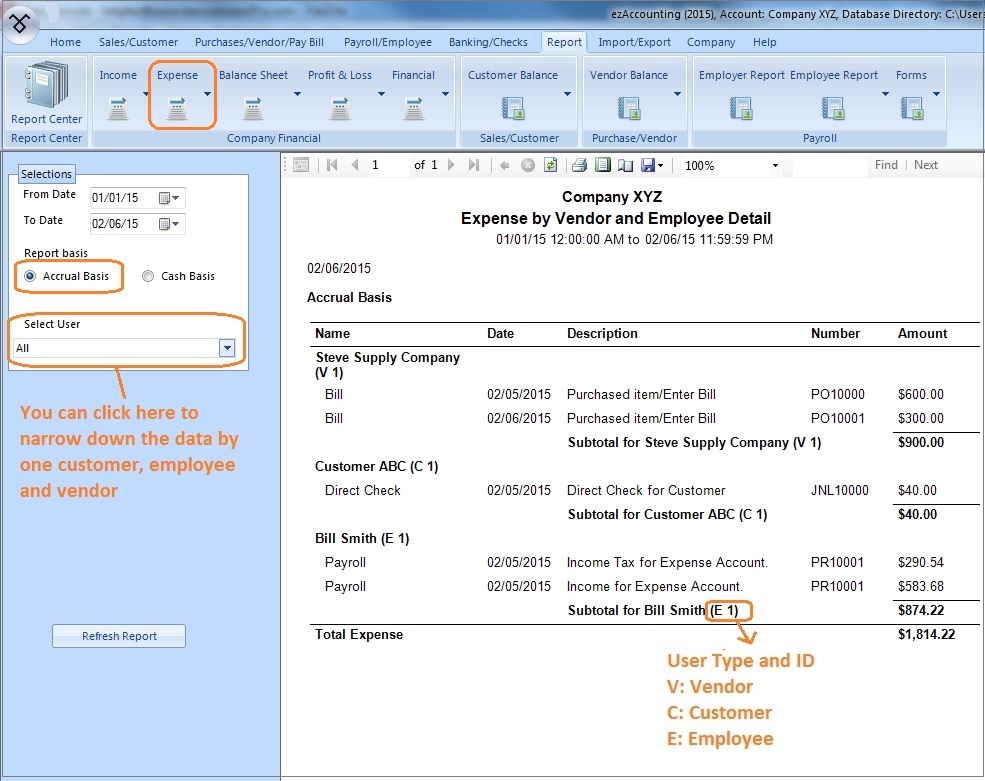Open the Employer Report icon
Viewport: 985px width, 781px height.
(741, 107)
